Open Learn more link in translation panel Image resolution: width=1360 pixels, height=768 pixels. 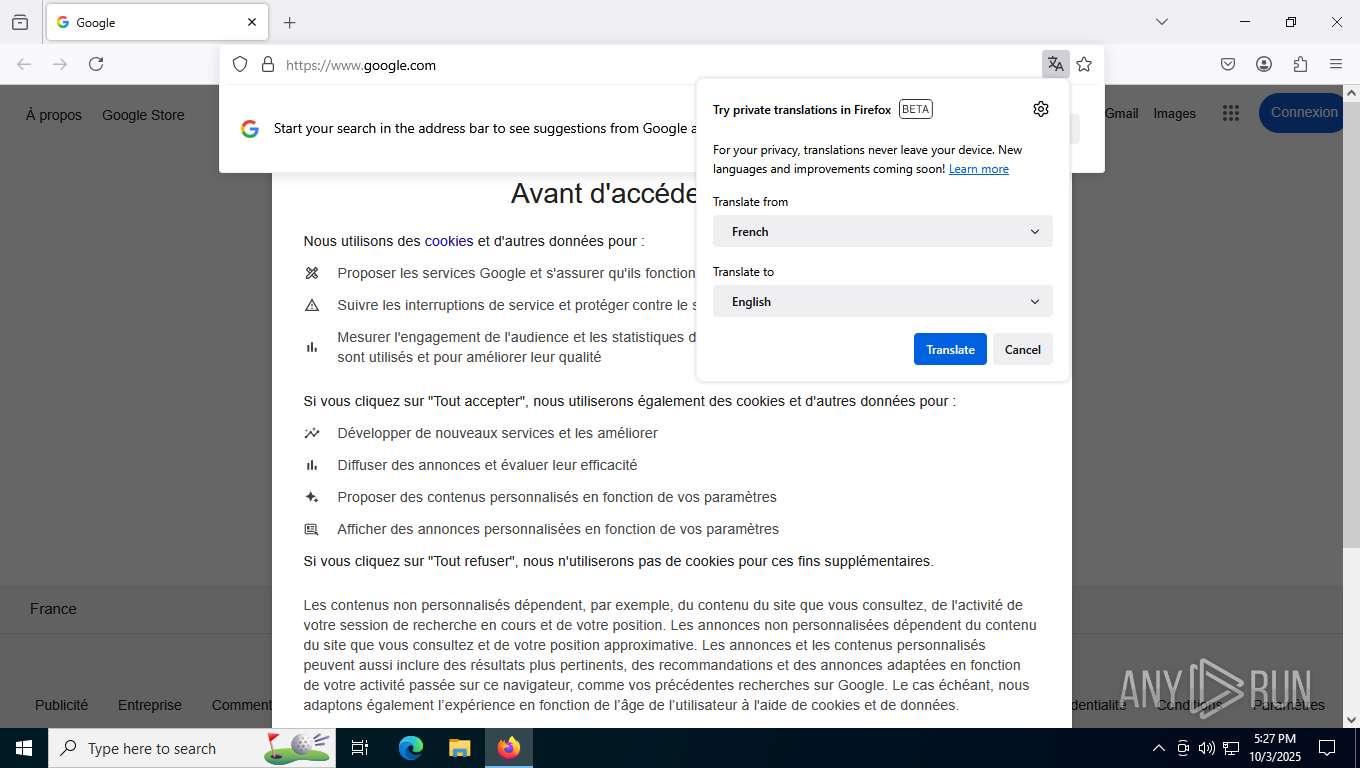coord(978,169)
